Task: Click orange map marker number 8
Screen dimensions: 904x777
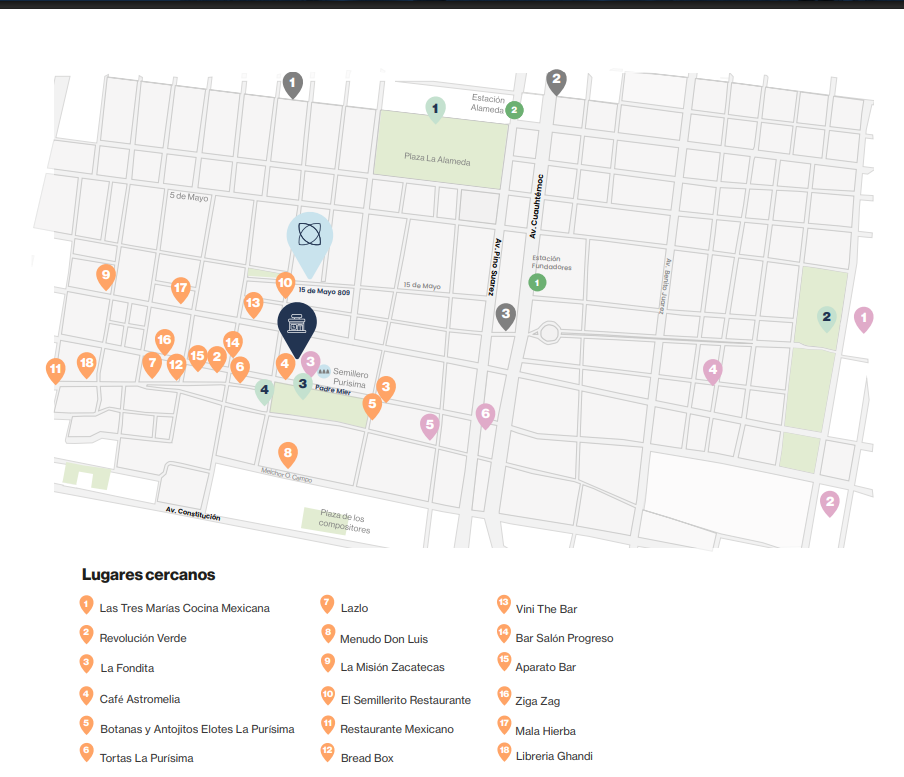Action: 288,455
